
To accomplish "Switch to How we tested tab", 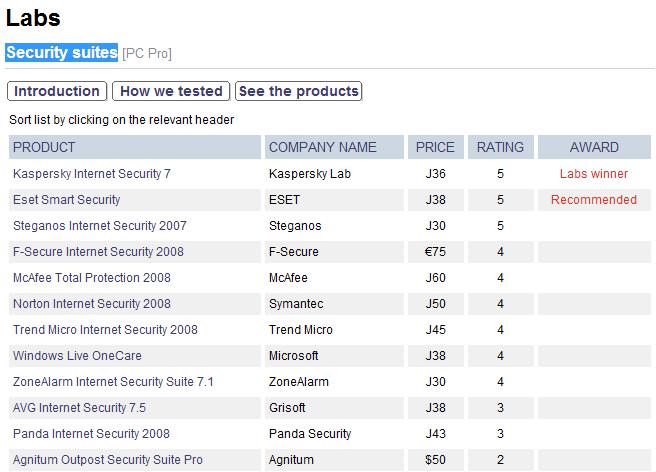I will point(171,91).
